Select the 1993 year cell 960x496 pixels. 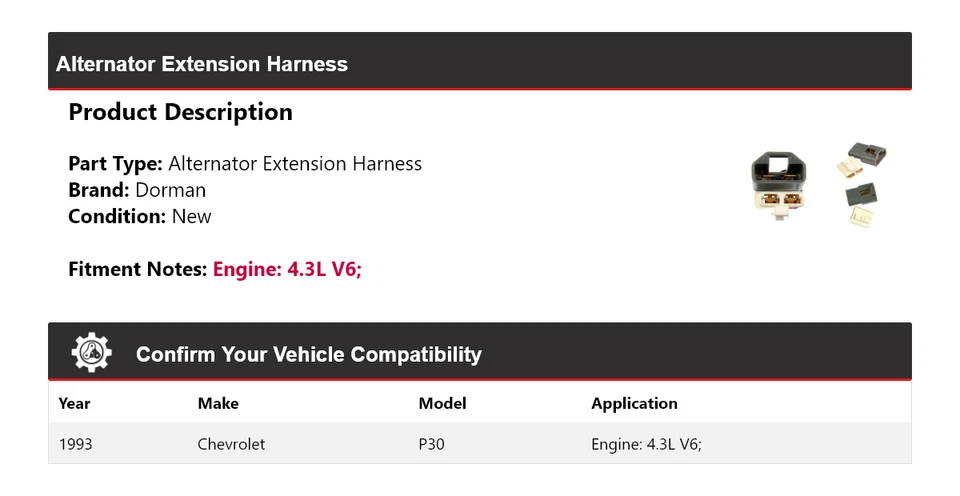(x=75, y=444)
